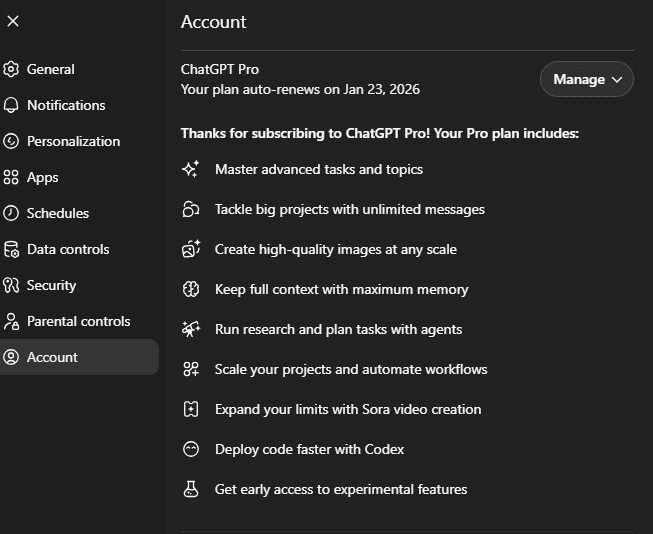Expand the chevron next to Manage
653x534 pixels.
(616, 79)
